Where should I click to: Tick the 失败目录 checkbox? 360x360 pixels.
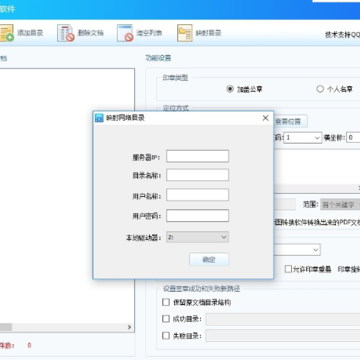pos(166,336)
